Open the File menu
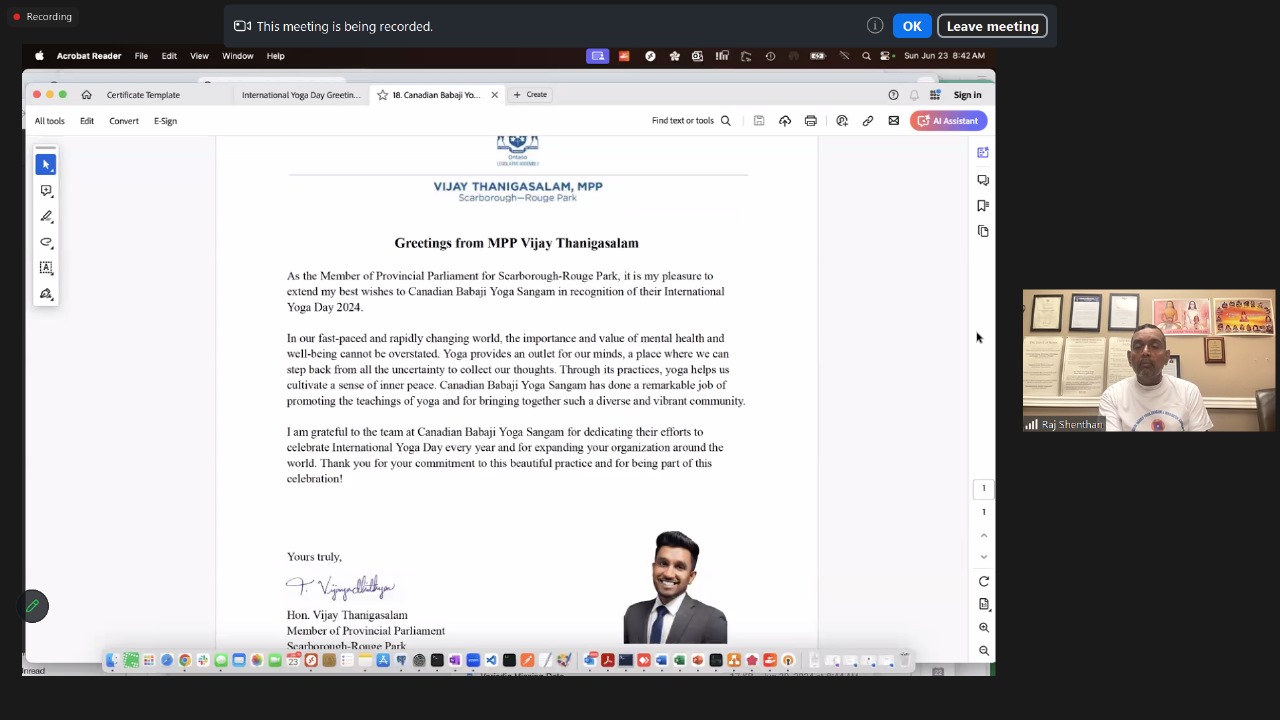This screenshot has width=1280, height=720. click(x=141, y=56)
